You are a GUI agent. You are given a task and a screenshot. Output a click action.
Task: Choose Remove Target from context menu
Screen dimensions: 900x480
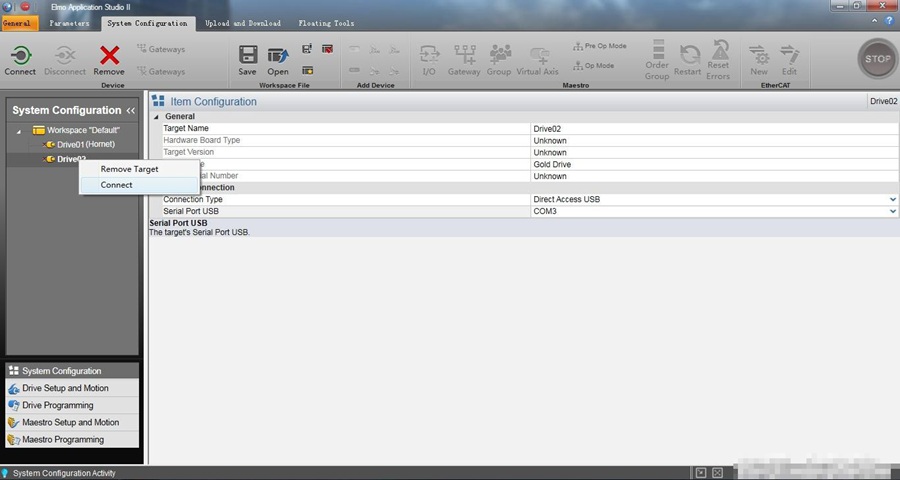129,169
